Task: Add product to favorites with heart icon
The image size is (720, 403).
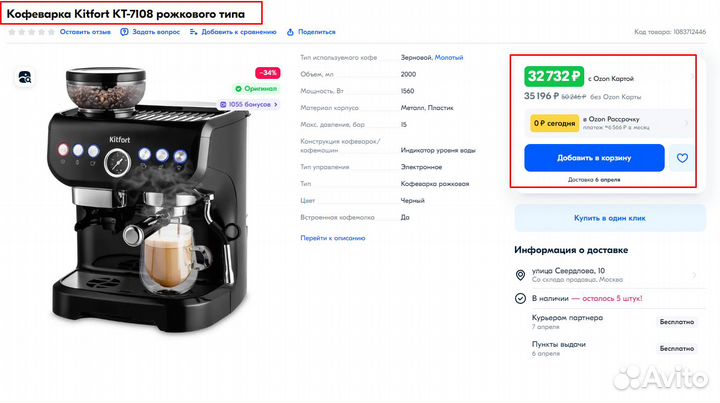Action: [x=682, y=158]
